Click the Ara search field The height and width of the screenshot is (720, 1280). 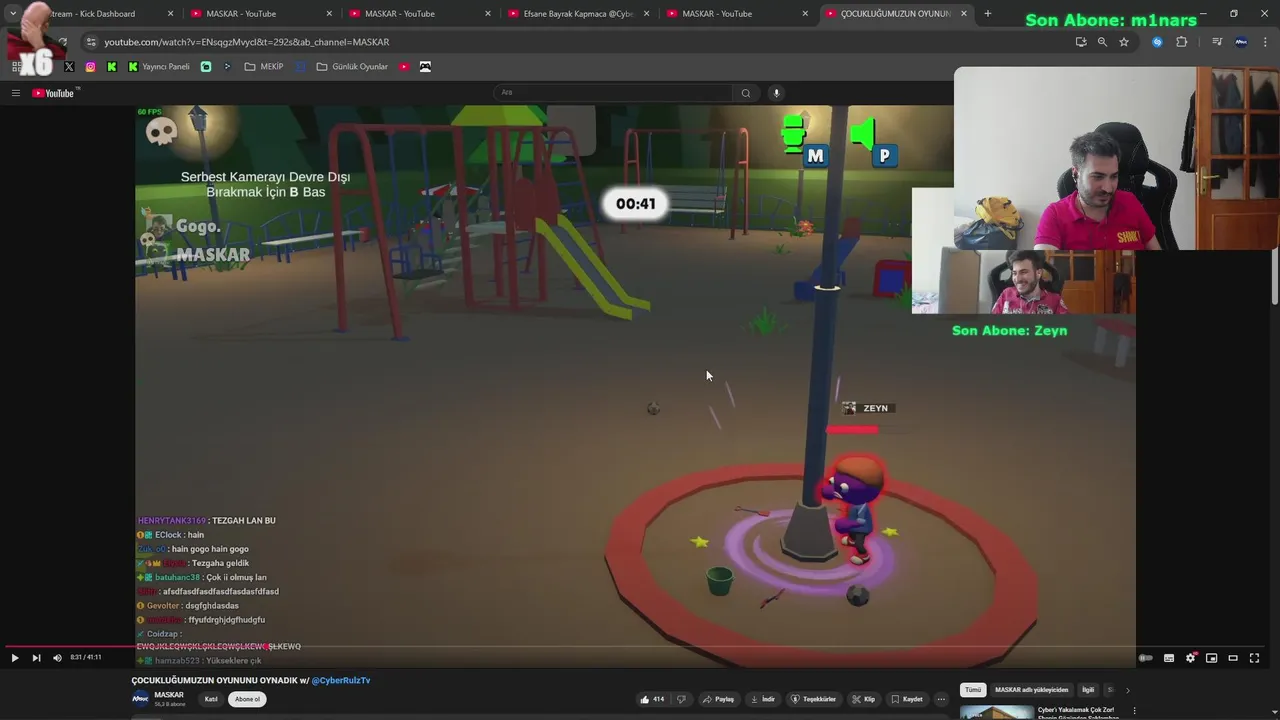pyautogui.click(x=614, y=93)
